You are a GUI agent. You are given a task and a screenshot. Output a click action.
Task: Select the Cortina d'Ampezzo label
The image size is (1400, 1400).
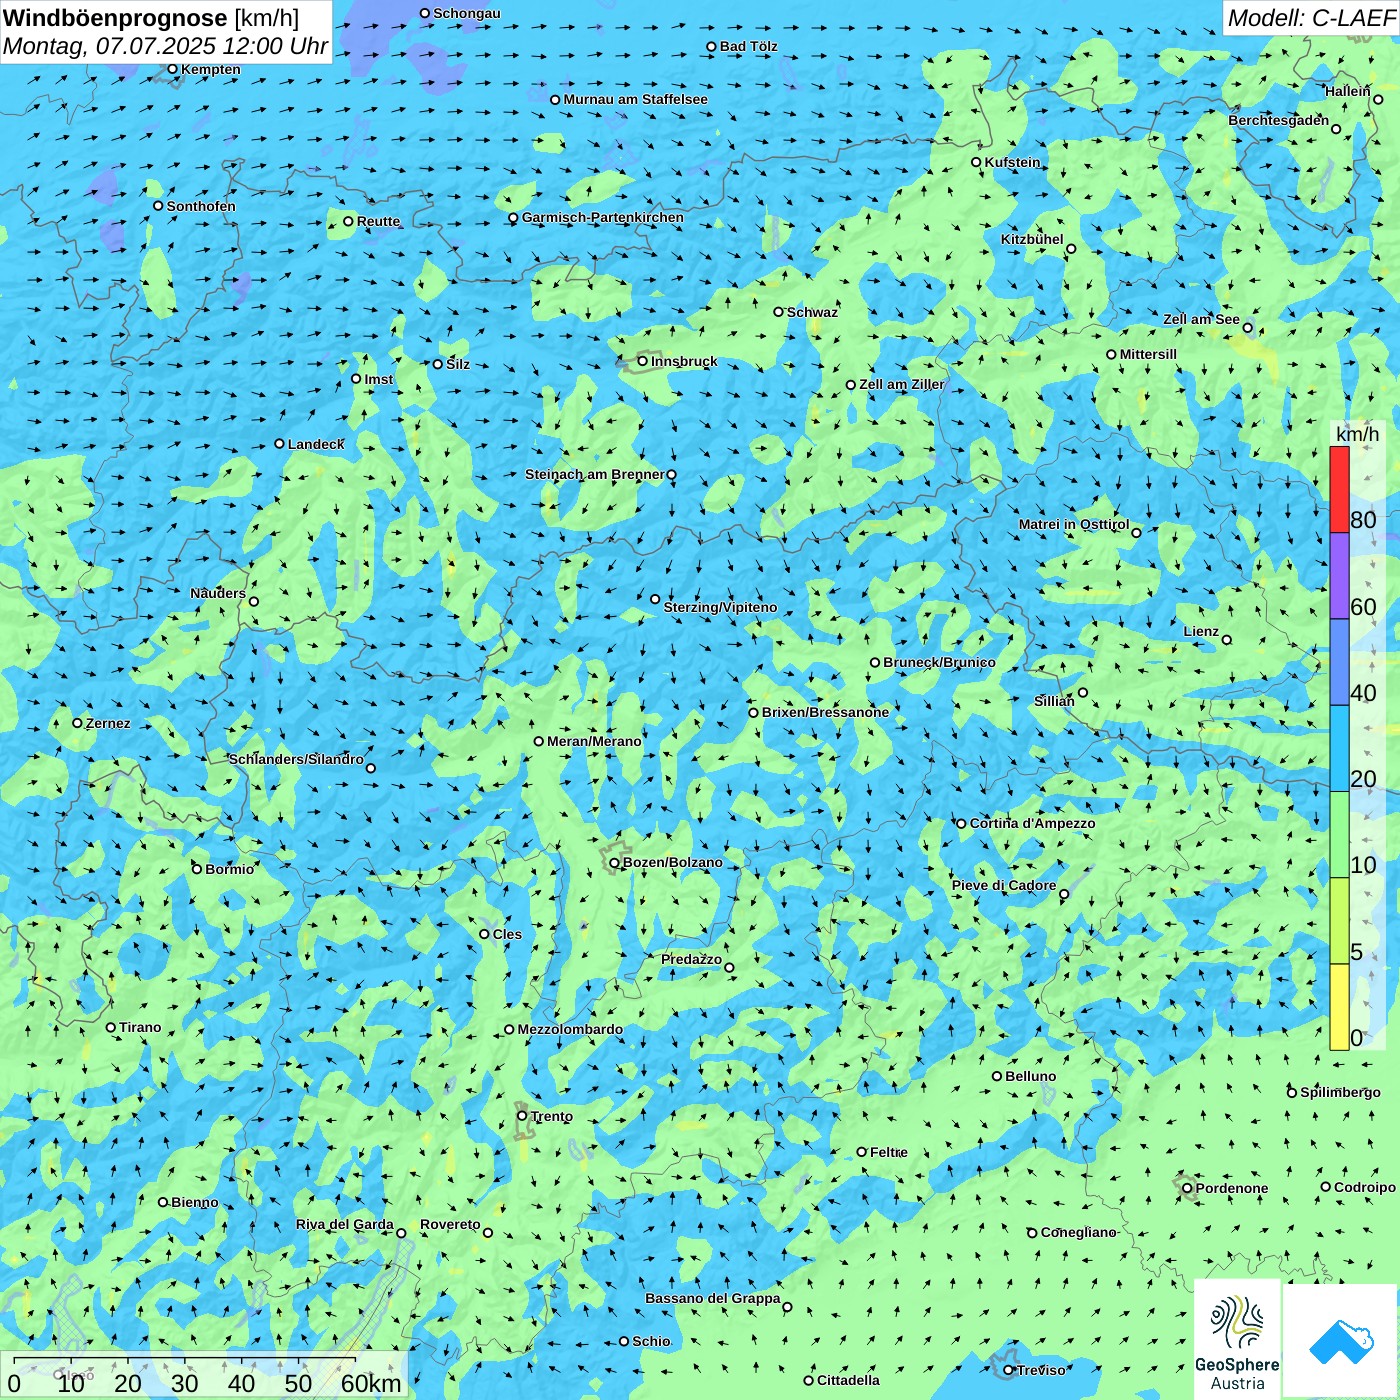click(x=1033, y=823)
